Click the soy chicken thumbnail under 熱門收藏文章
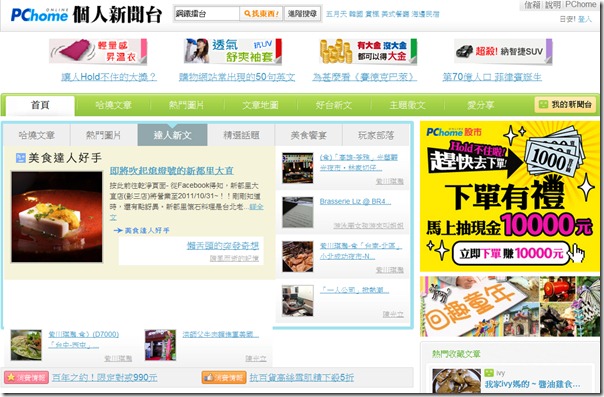Viewport: 604px width, 397px height. coord(456,380)
